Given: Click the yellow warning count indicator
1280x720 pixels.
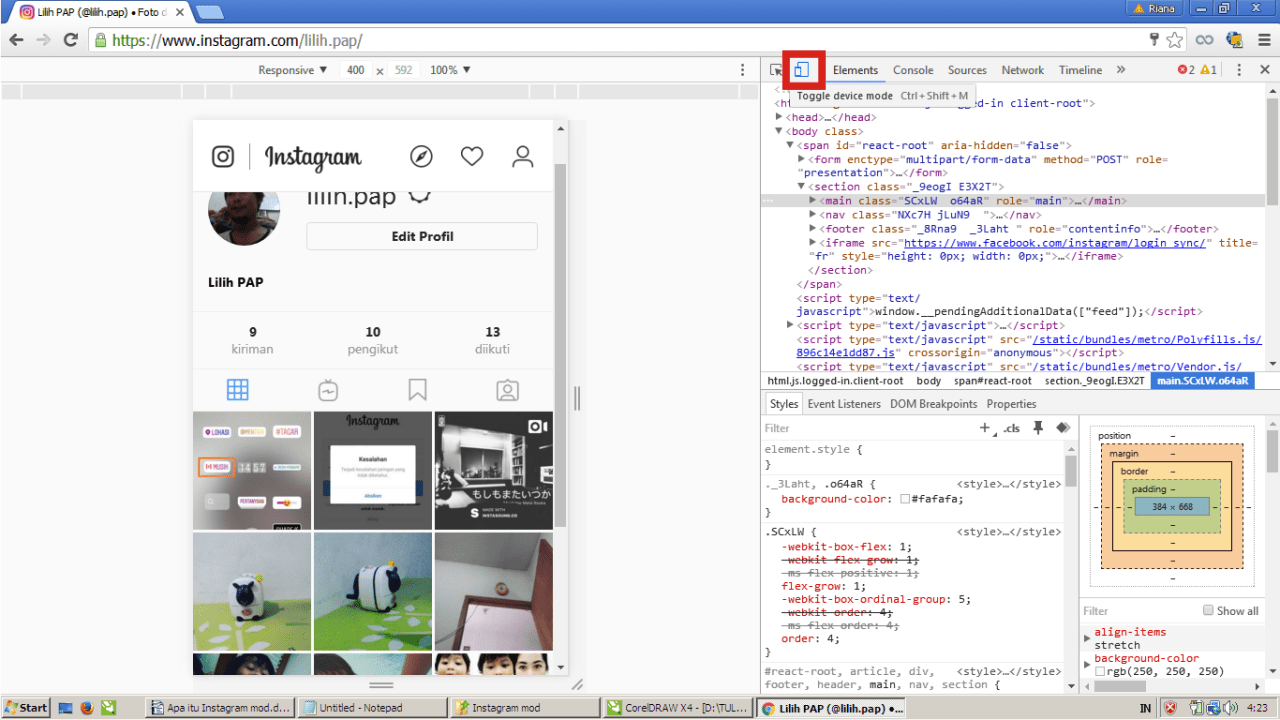Looking at the screenshot, I should click(x=1208, y=70).
